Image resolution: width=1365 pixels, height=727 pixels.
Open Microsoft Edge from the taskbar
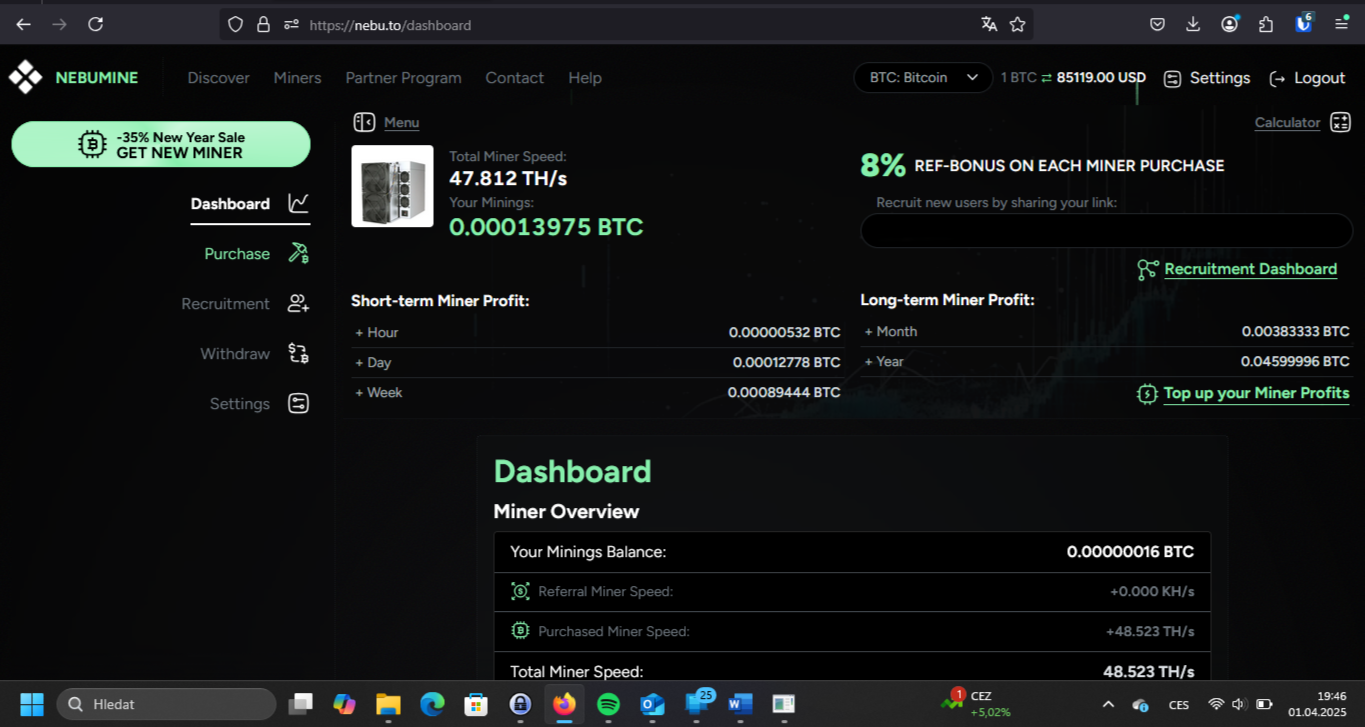(x=432, y=704)
